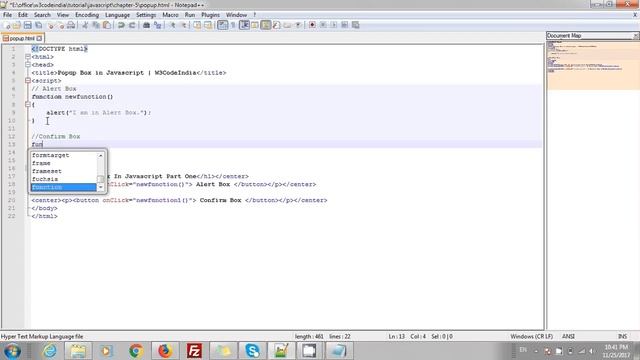Click the Zoom In toolbar icon
Viewport: 640px width, 360px height.
[173, 25]
